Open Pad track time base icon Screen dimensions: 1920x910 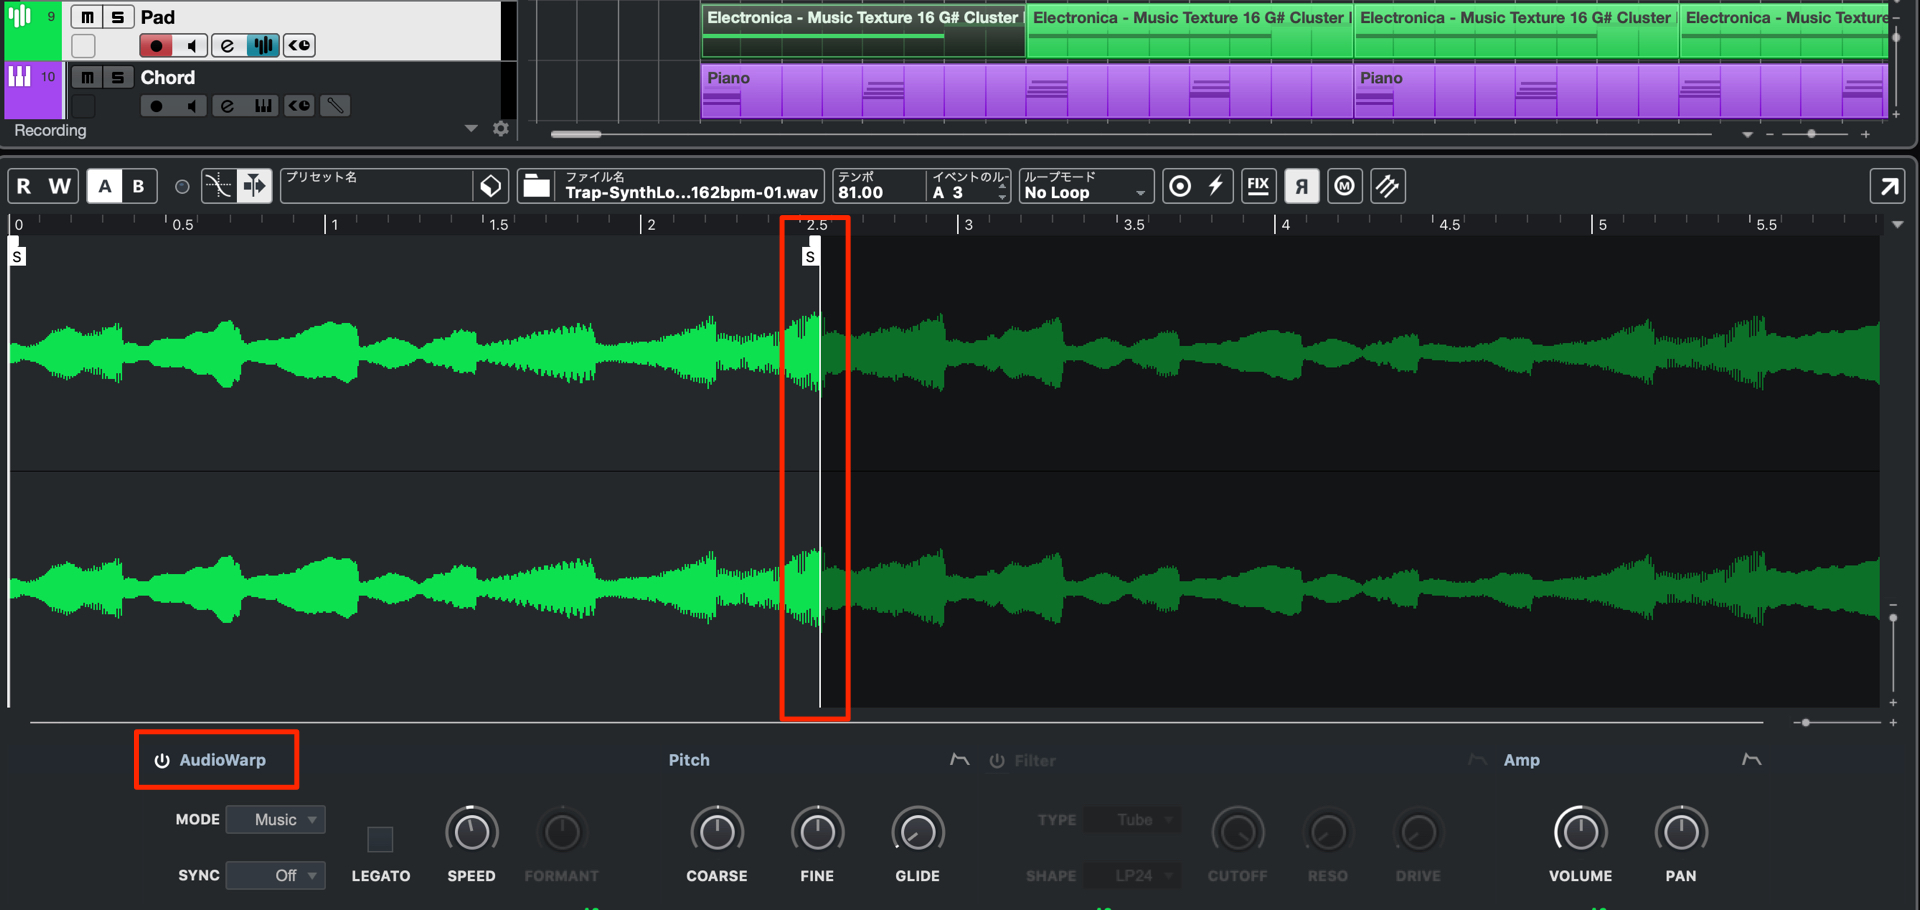[x=299, y=45]
